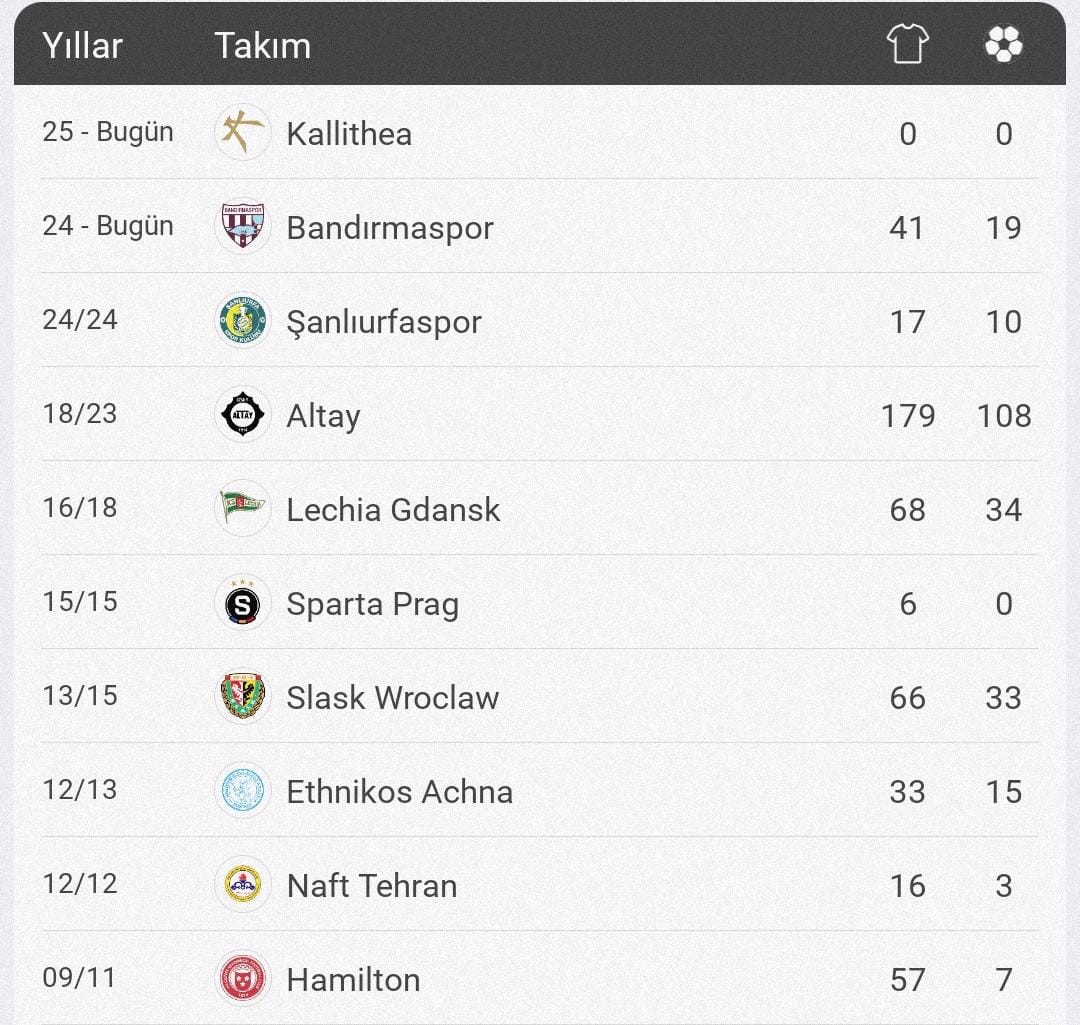Click the Slask Wroclaw crest
The height and width of the screenshot is (1025, 1080).
point(242,696)
